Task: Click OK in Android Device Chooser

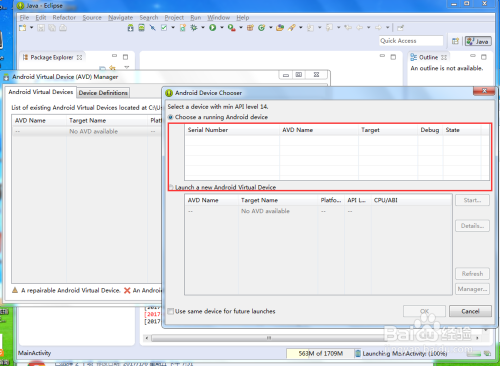Action: click(x=424, y=311)
